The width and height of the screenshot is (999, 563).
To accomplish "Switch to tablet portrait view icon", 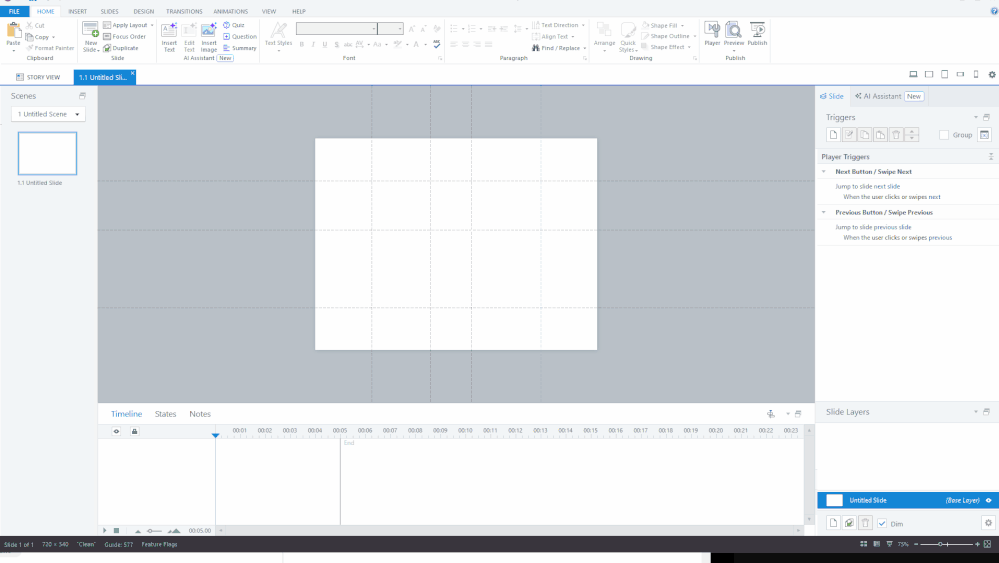I will coord(945,75).
